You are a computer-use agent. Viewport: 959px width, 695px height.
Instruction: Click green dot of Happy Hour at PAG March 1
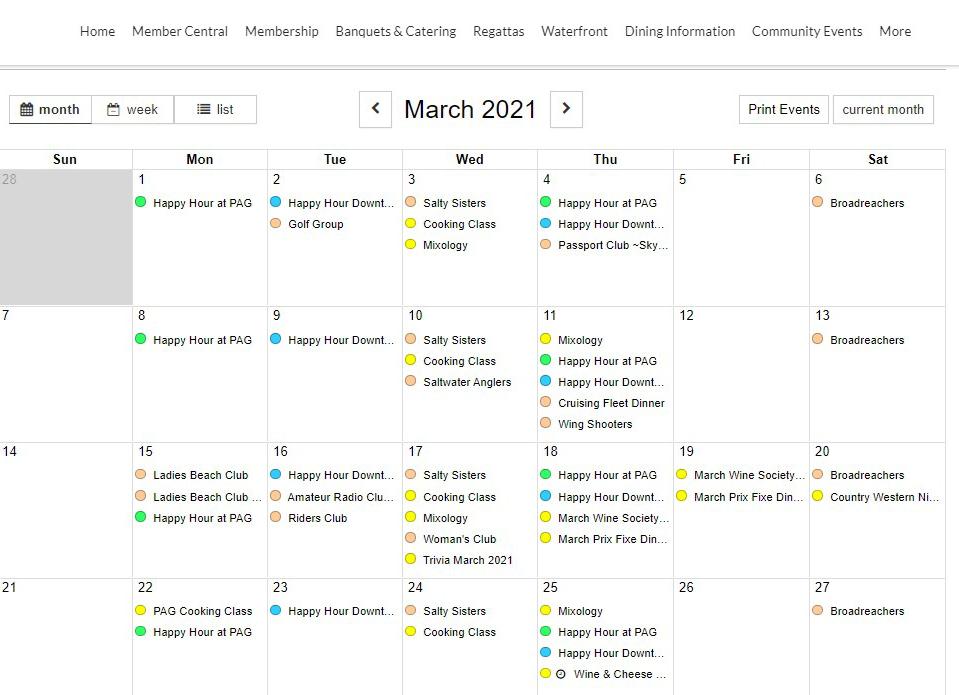point(141,202)
